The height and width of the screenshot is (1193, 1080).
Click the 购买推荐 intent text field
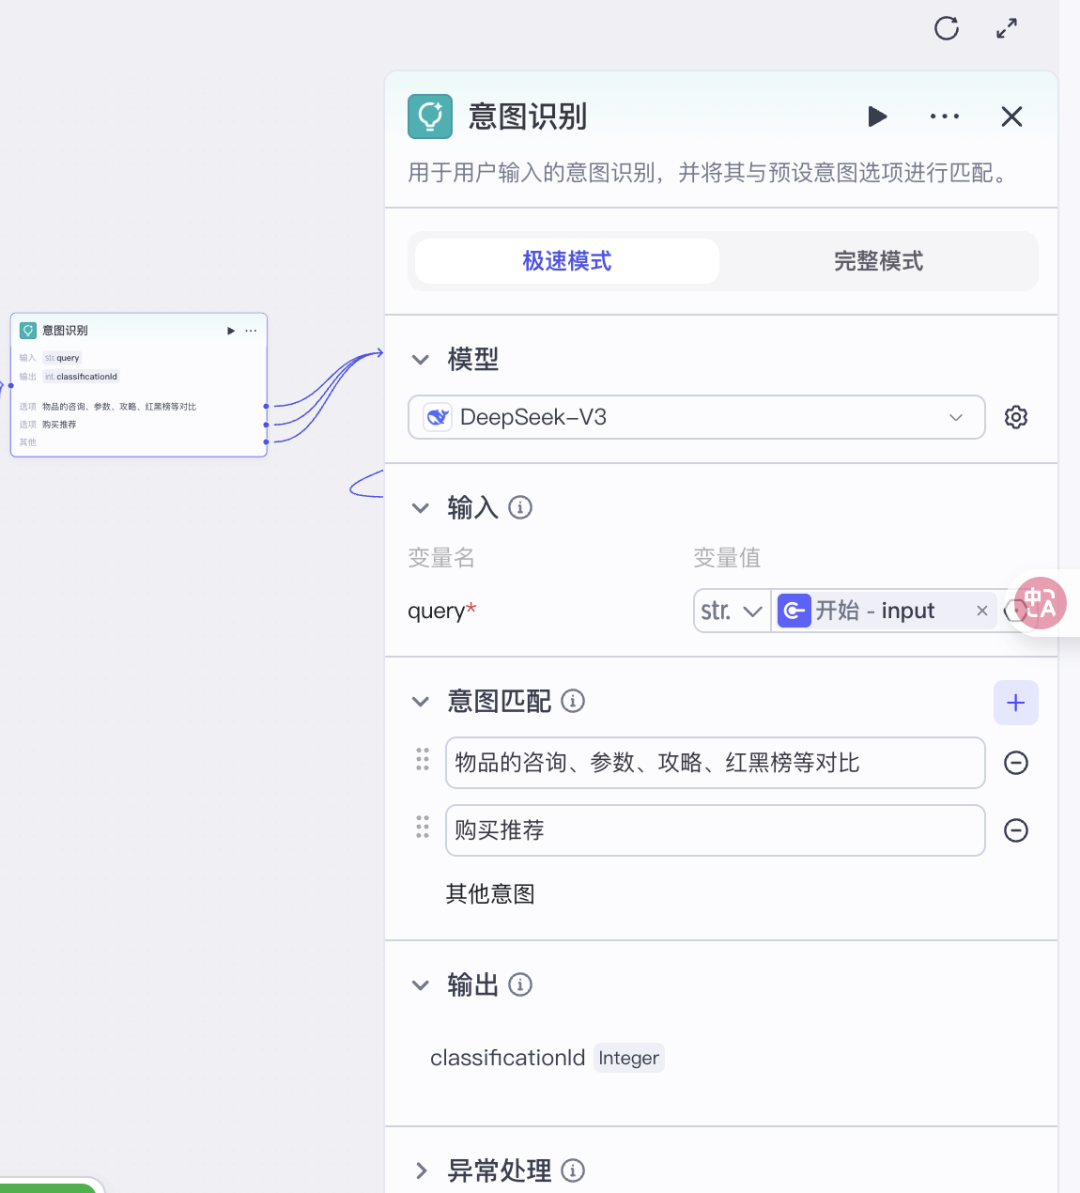point(715,830)
